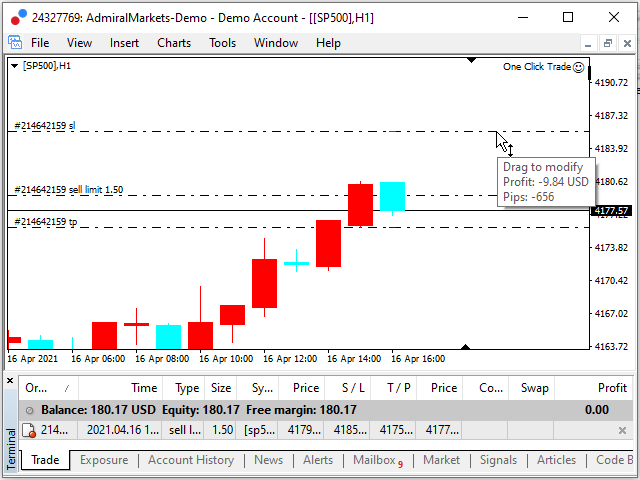Open the Insert menu
Screen dimensions: 640x480
click(124, 43)
